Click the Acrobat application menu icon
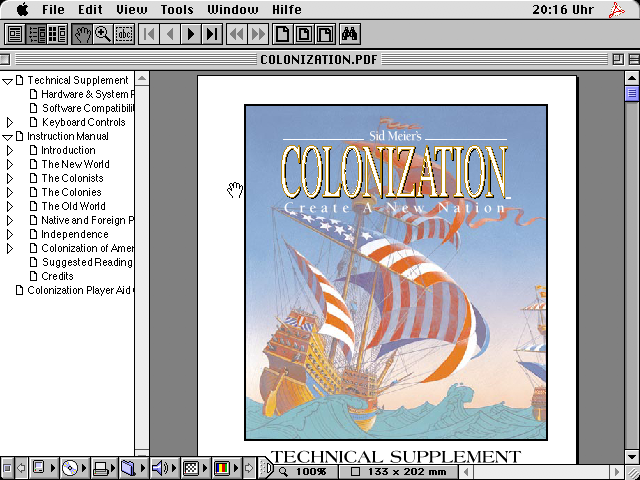640x480 pixels. click(617, 10)
